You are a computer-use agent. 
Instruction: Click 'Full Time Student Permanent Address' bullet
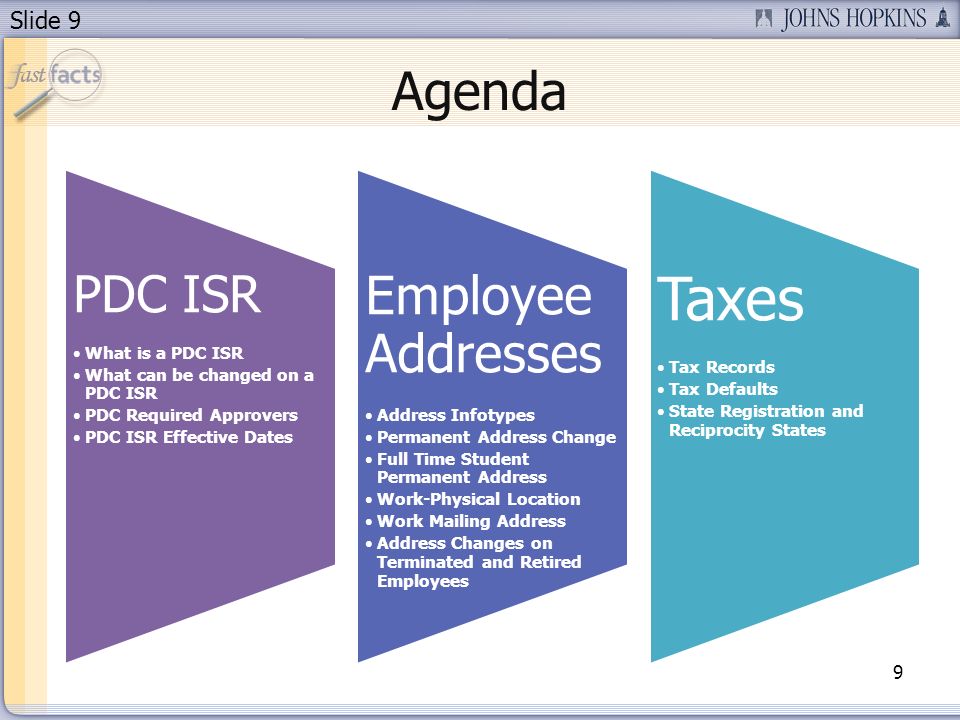pyautogui.click(x=462, y=468)
